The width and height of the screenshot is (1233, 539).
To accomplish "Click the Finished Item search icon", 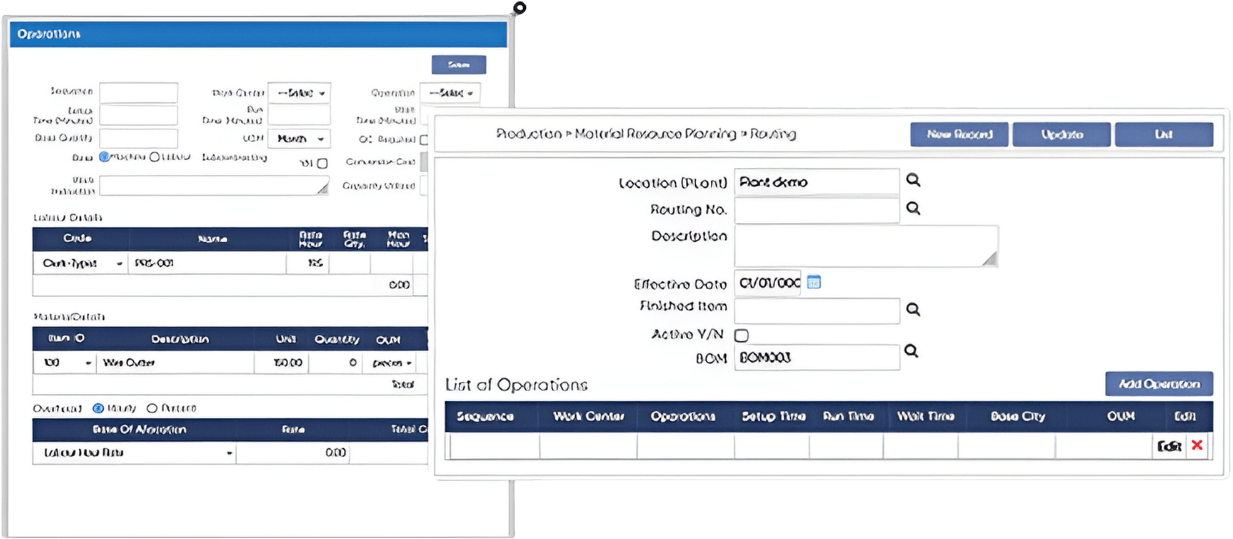I will 912,310.
